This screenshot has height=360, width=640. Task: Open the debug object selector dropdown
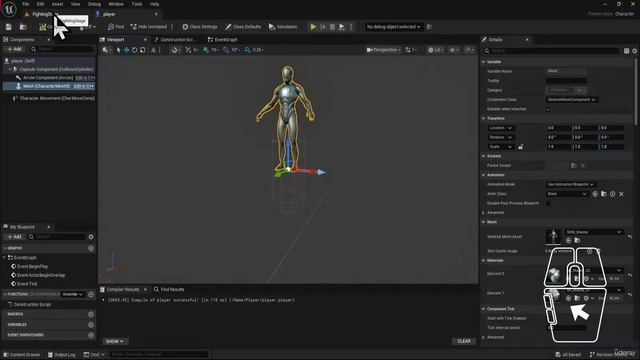[393, 27]
